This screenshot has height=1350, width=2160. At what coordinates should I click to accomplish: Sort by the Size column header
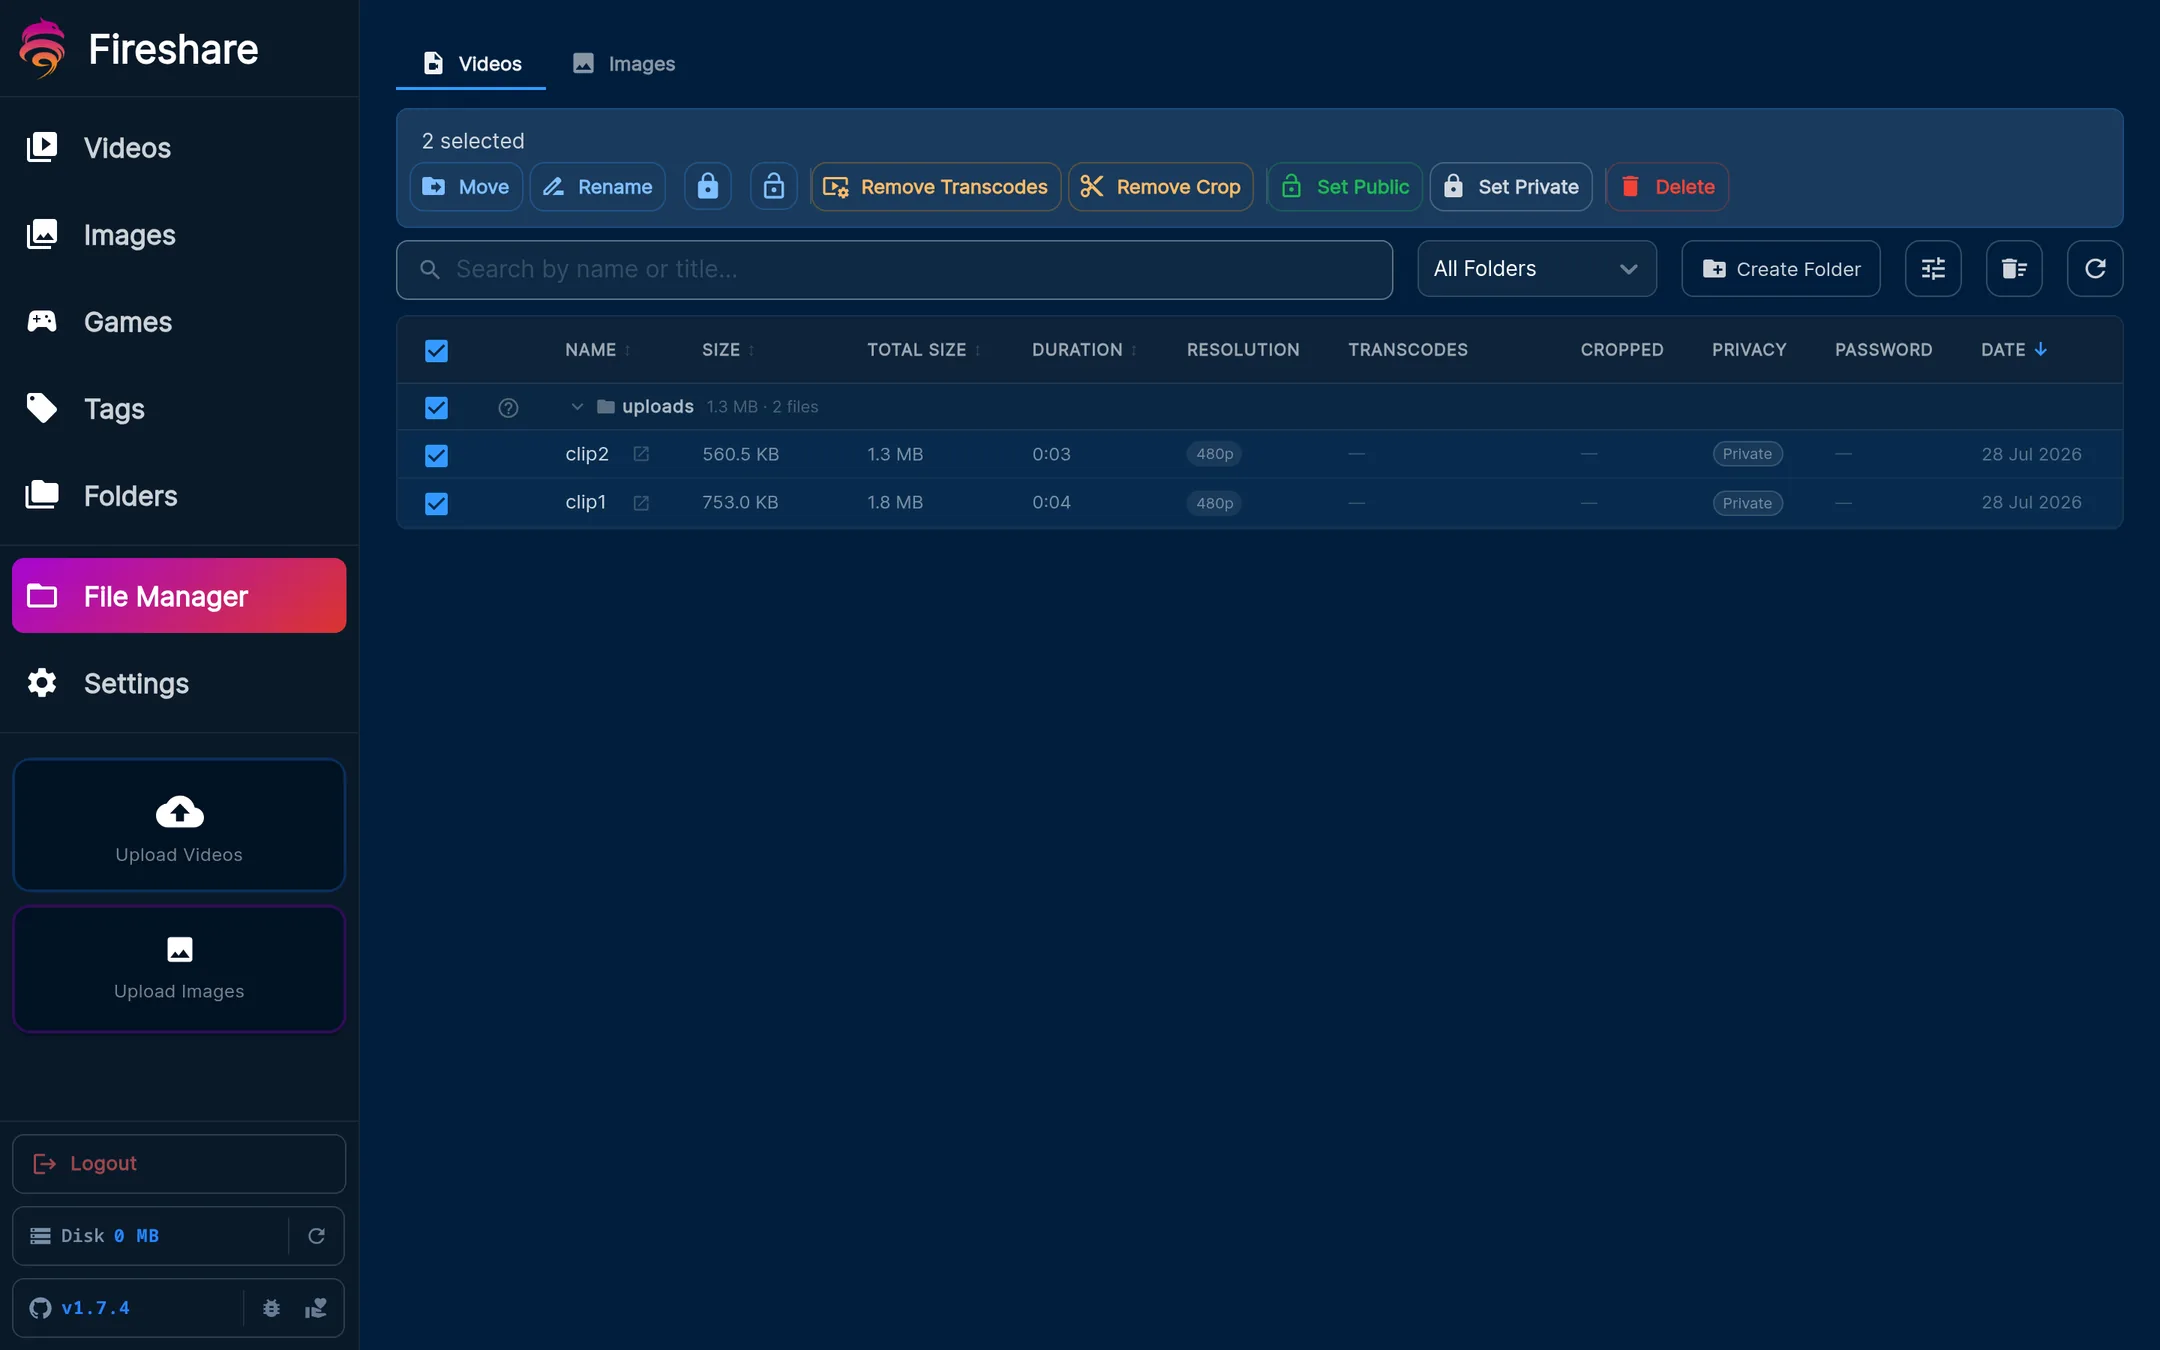[x=727, y=350]
